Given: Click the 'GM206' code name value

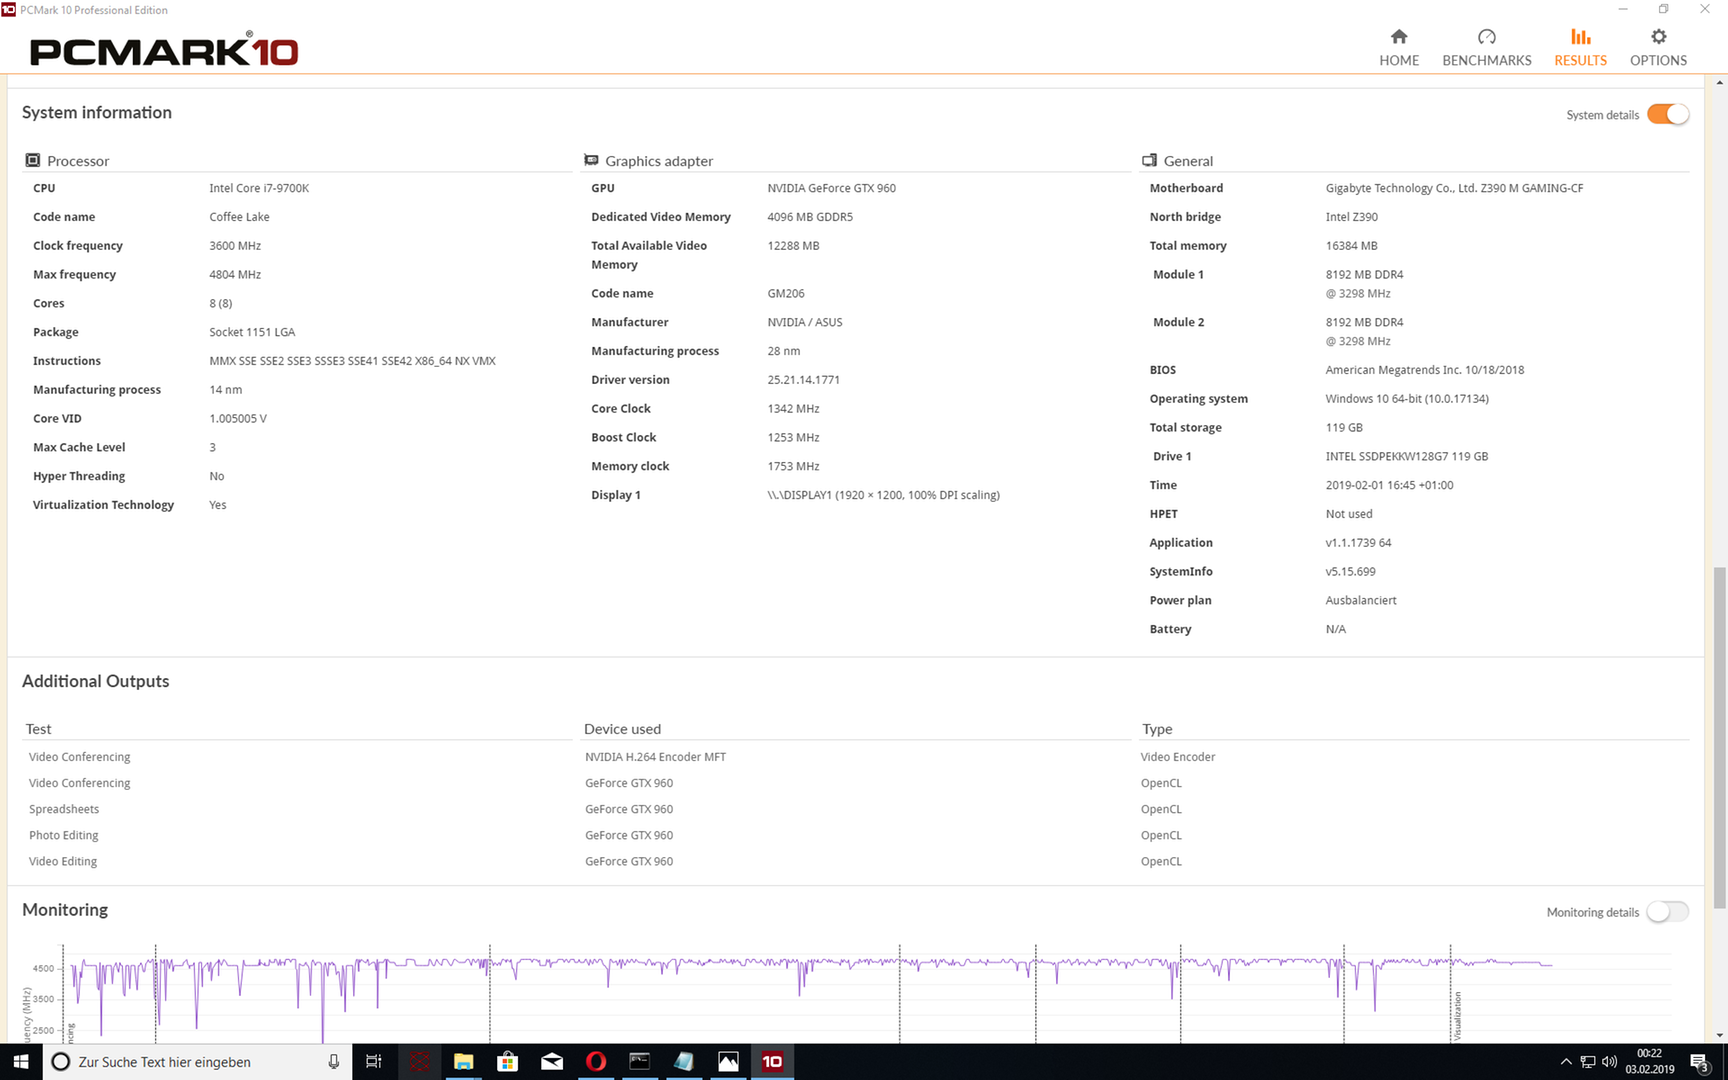Looking at the screenshot, I should 786,293.
